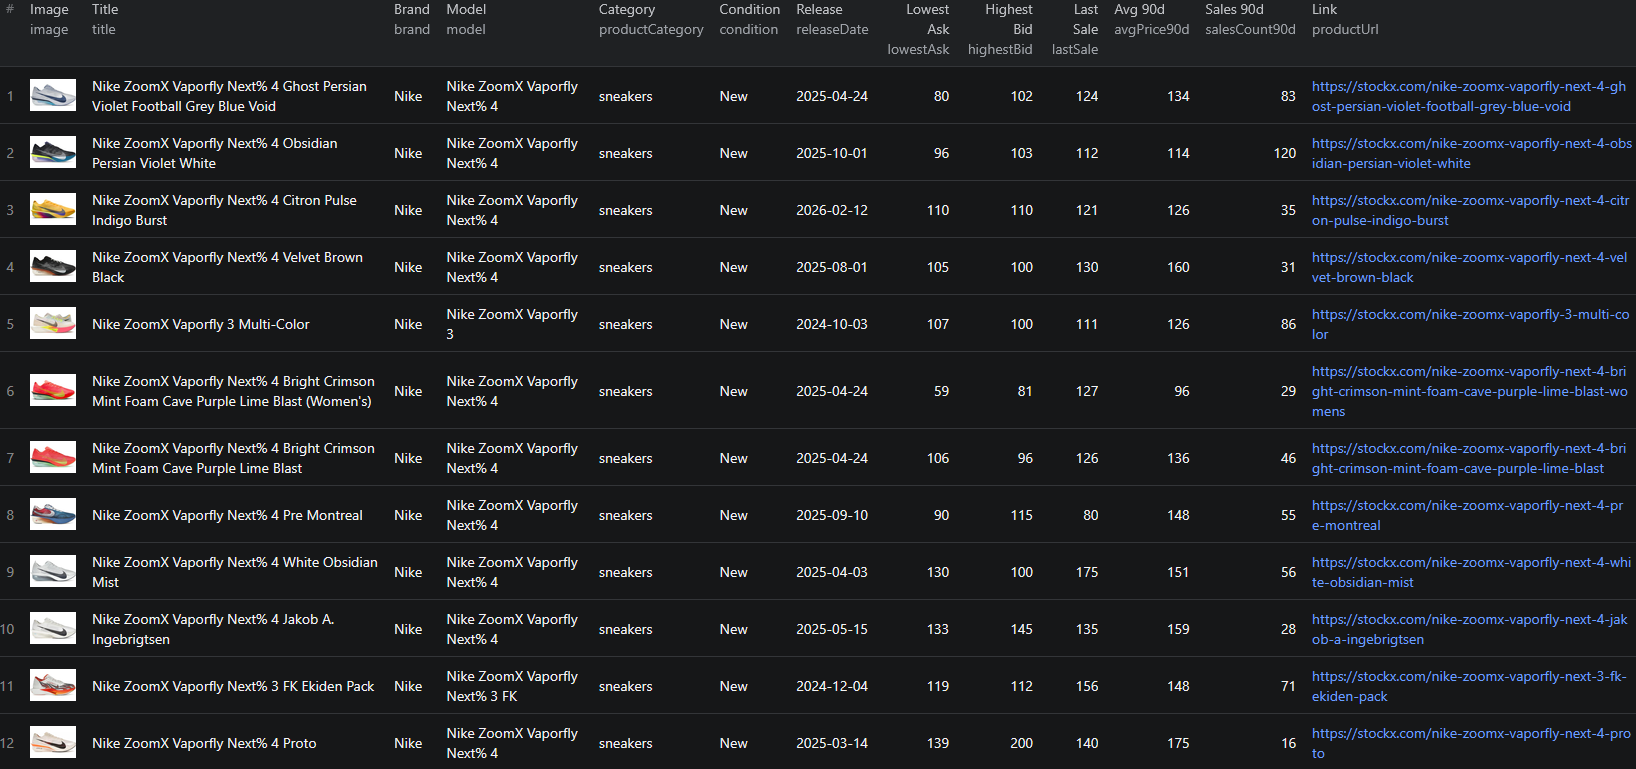Click release date 2024-10-03

click(x=832, y=324)
